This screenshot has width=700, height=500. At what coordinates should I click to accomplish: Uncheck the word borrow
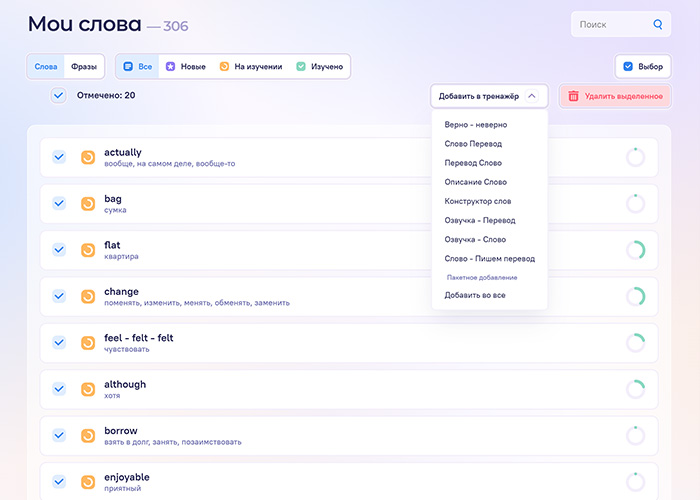[x=59, y=435]
